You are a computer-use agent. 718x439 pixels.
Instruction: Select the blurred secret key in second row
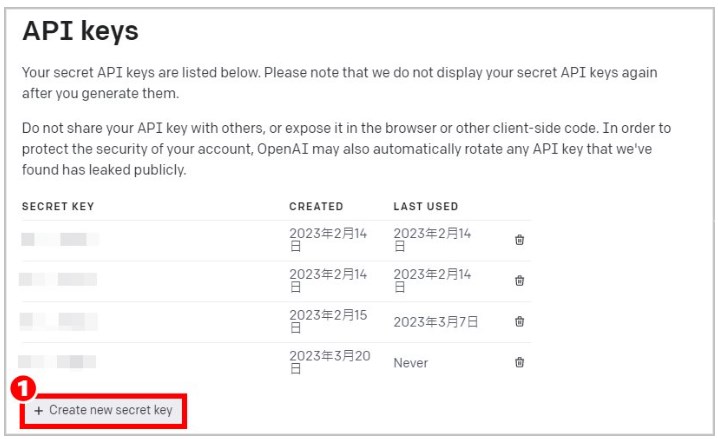[x=60, y=280]
